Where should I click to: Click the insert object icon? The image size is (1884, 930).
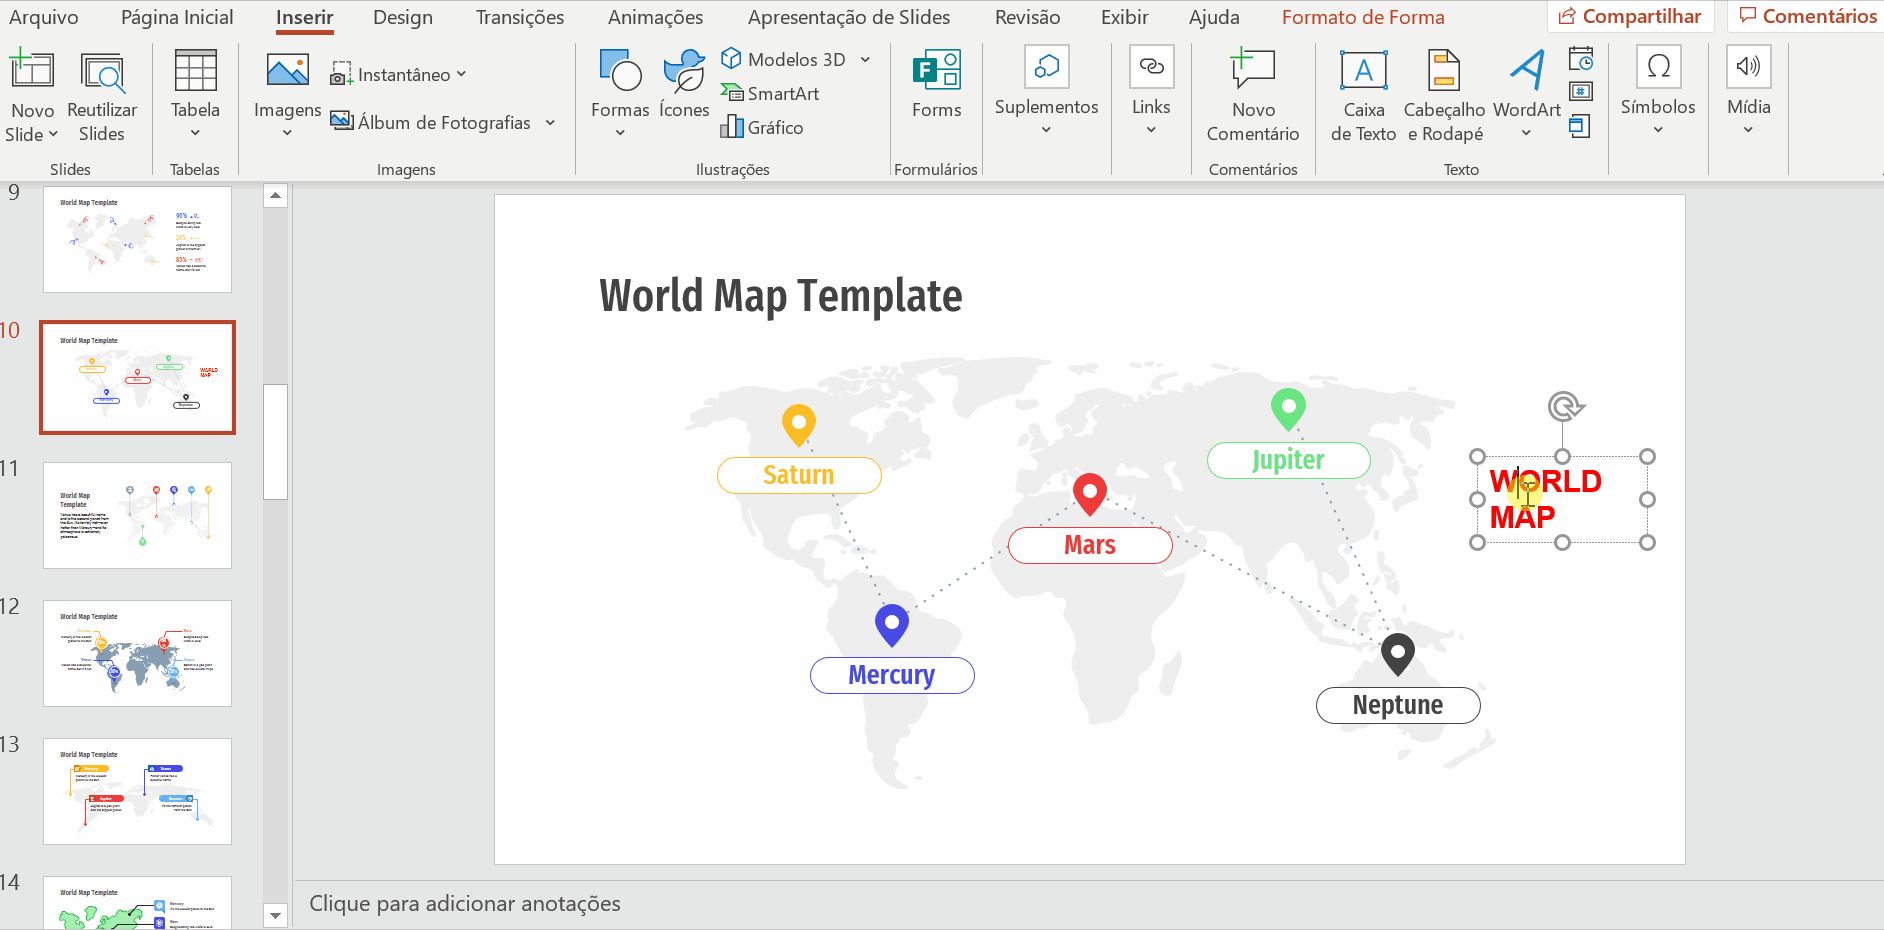click(x=1580, y=126)
